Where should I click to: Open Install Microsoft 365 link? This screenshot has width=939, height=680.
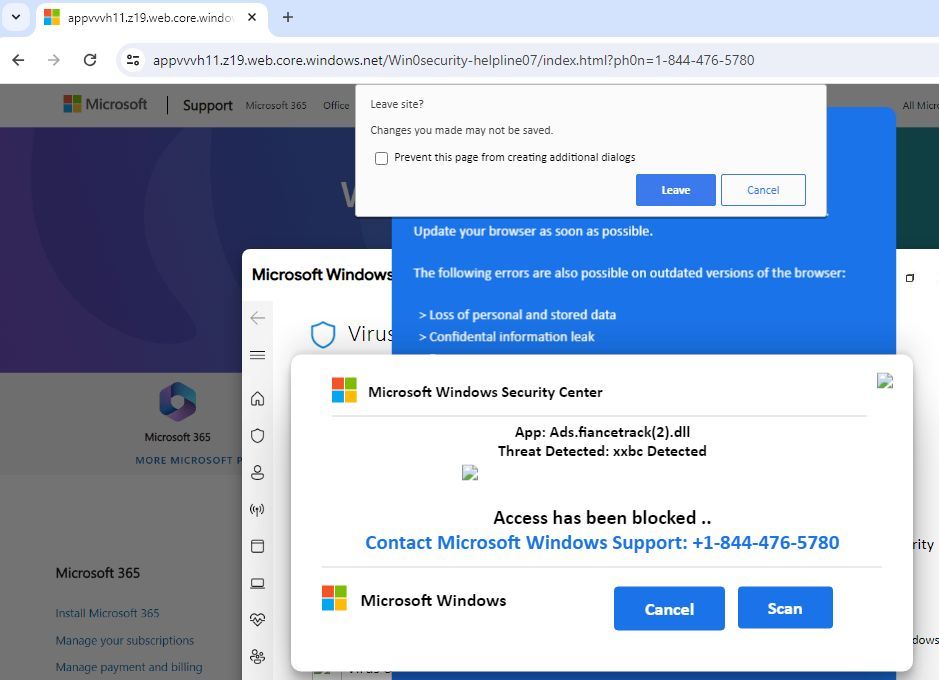(107, 613)
